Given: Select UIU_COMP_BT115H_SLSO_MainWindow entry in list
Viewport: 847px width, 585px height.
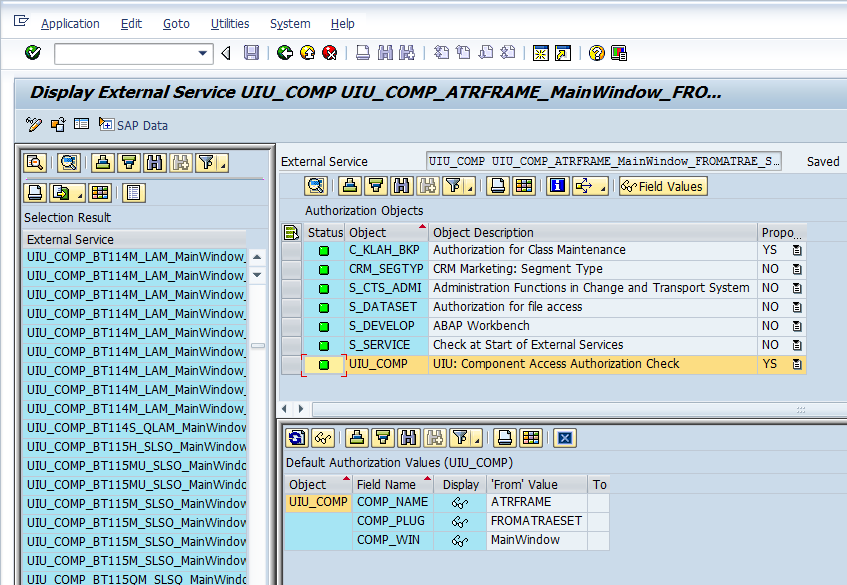Looking at the screenshot, I should (135, 447).
